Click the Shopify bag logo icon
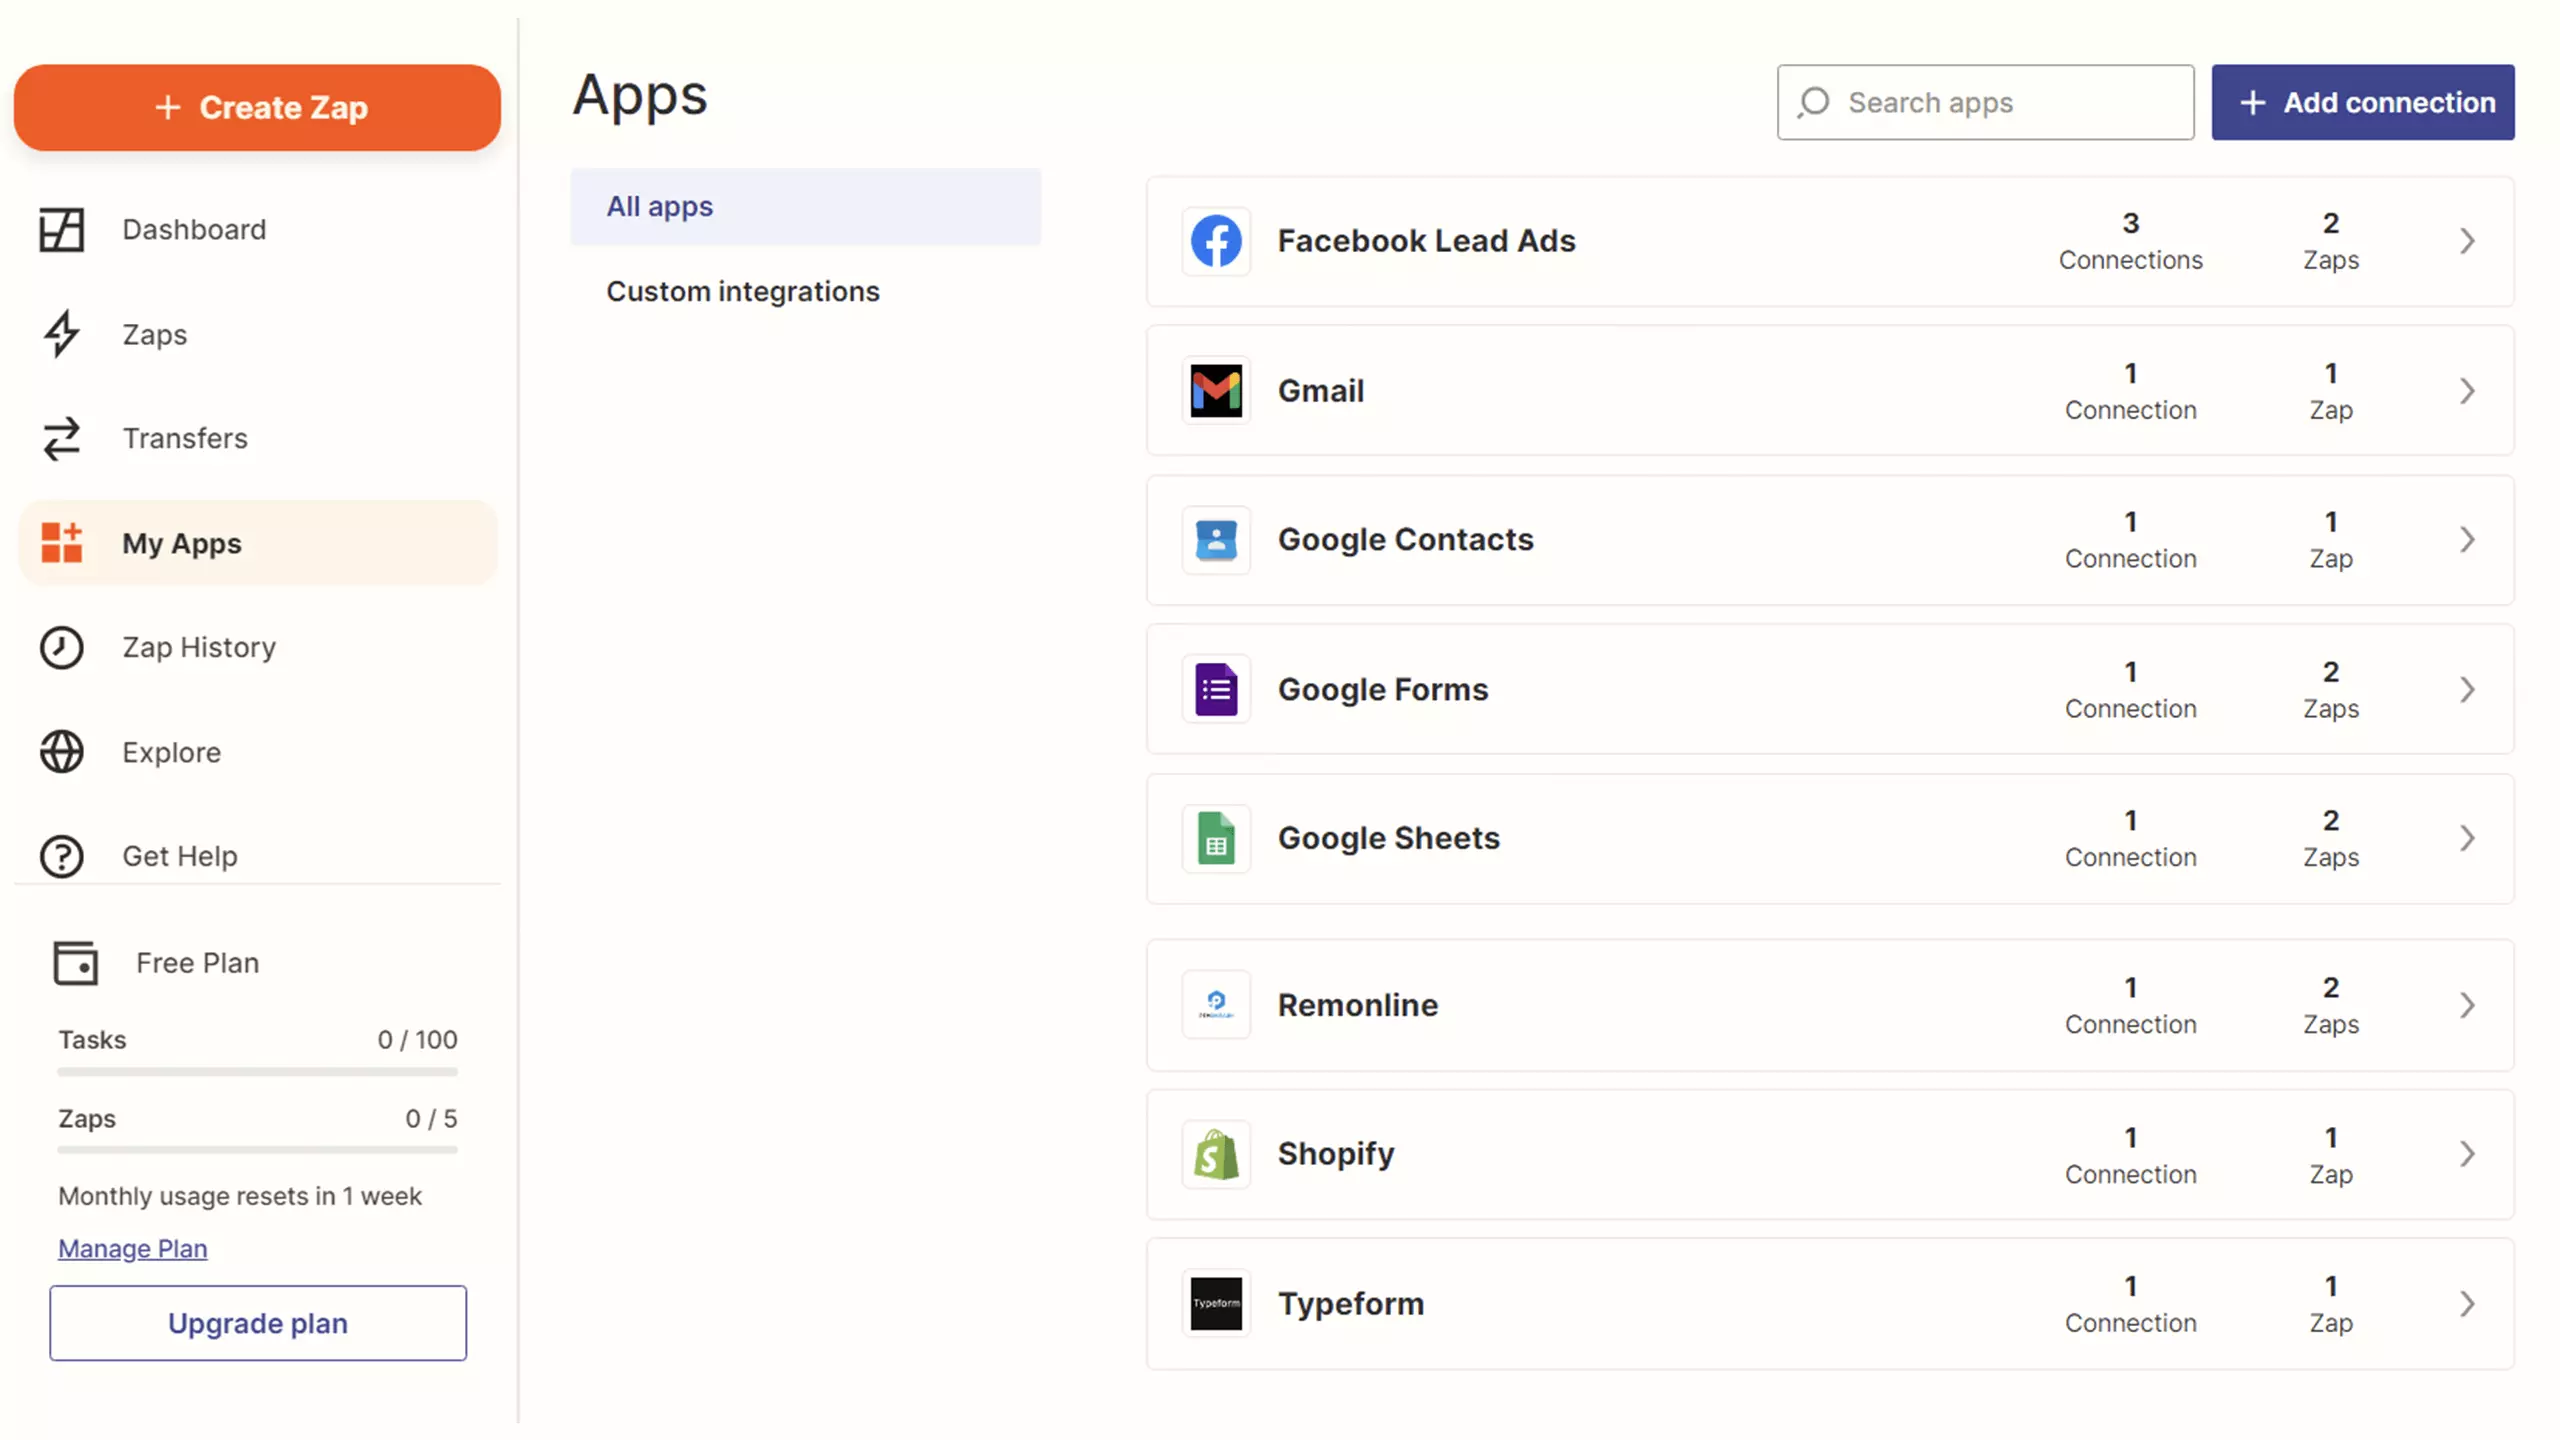 point(1216,1154)
